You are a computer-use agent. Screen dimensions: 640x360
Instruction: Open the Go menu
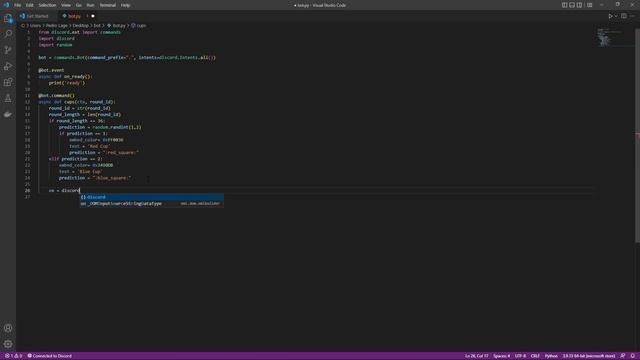tap(78, 5)
